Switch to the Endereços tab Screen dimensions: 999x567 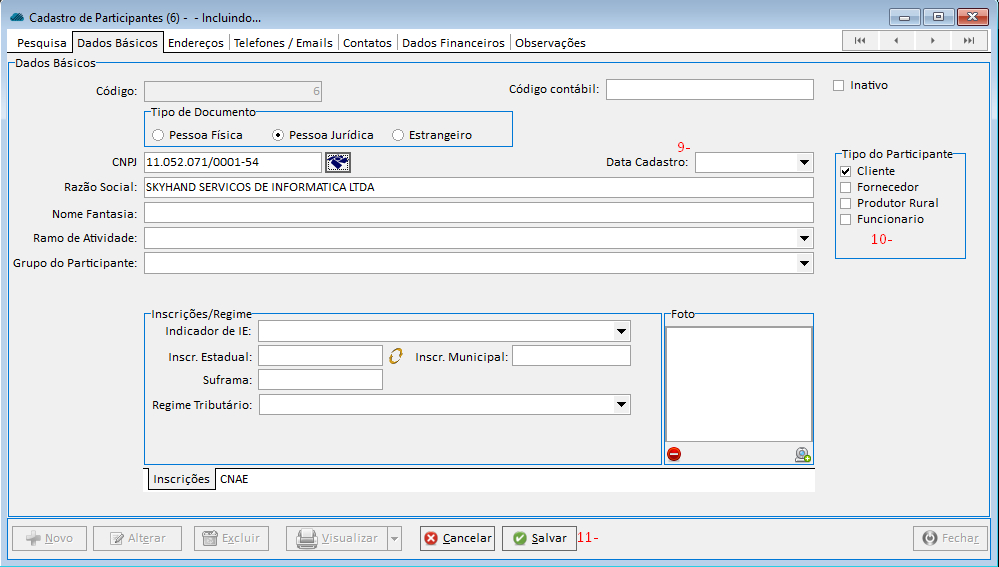(x=196, y=43)
